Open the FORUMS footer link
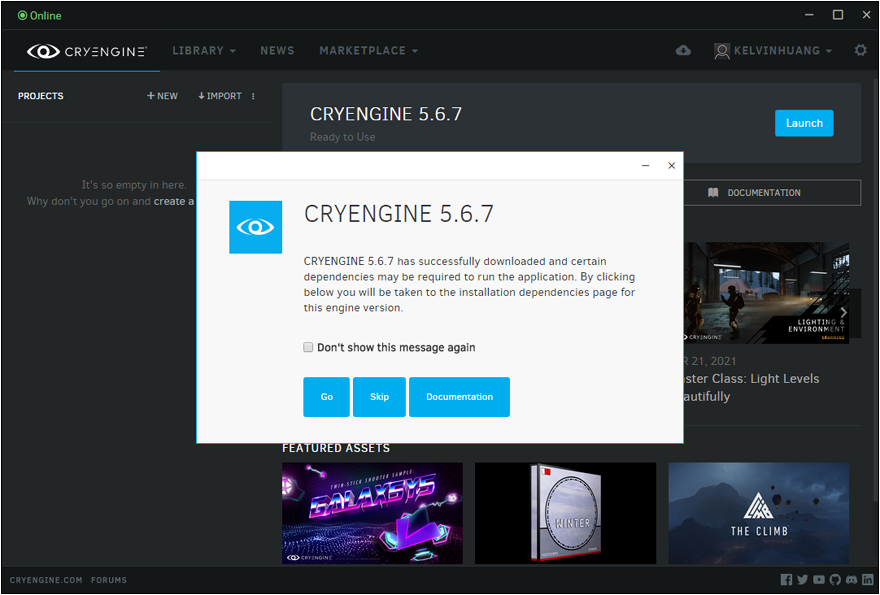Viewport: 880px width, 595px height. (x=109, y=580)
